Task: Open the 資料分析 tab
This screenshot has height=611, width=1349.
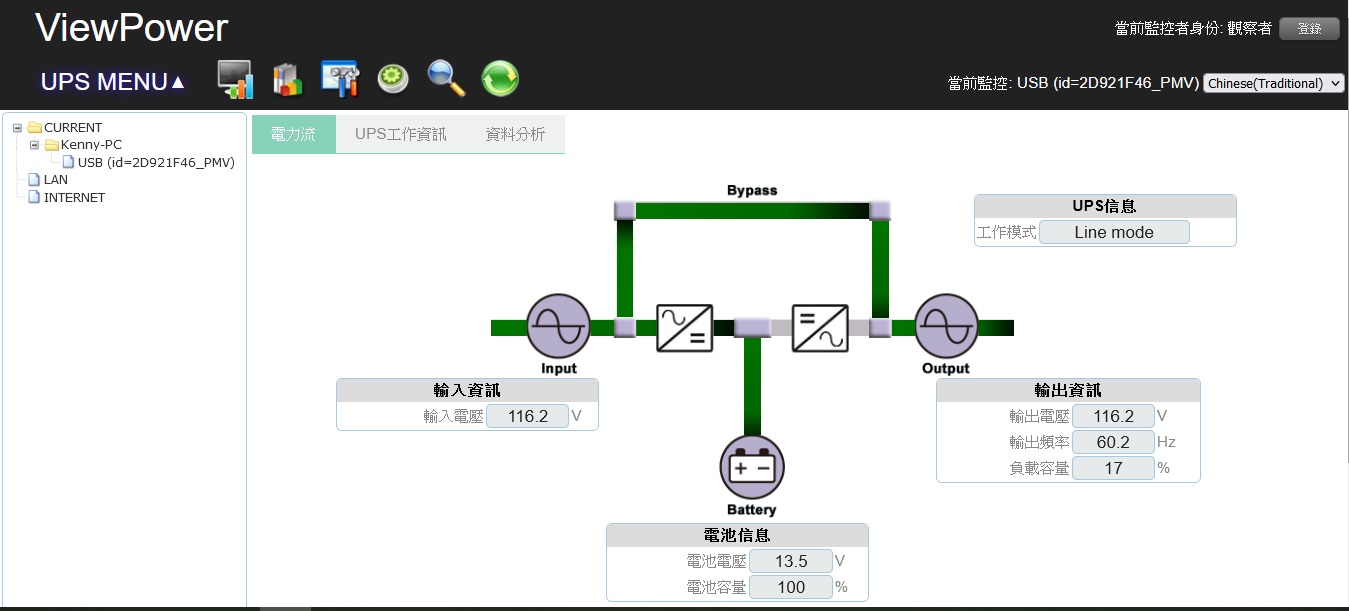Action: pos(515,132)
